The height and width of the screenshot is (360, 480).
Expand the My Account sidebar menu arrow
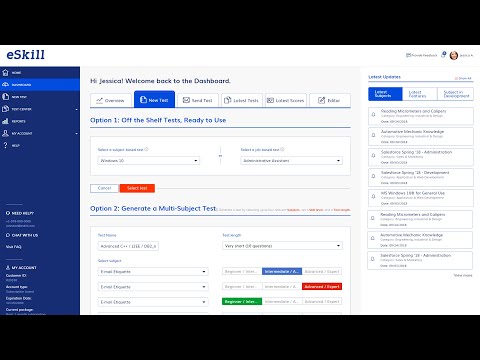click(x=77, y=134)
